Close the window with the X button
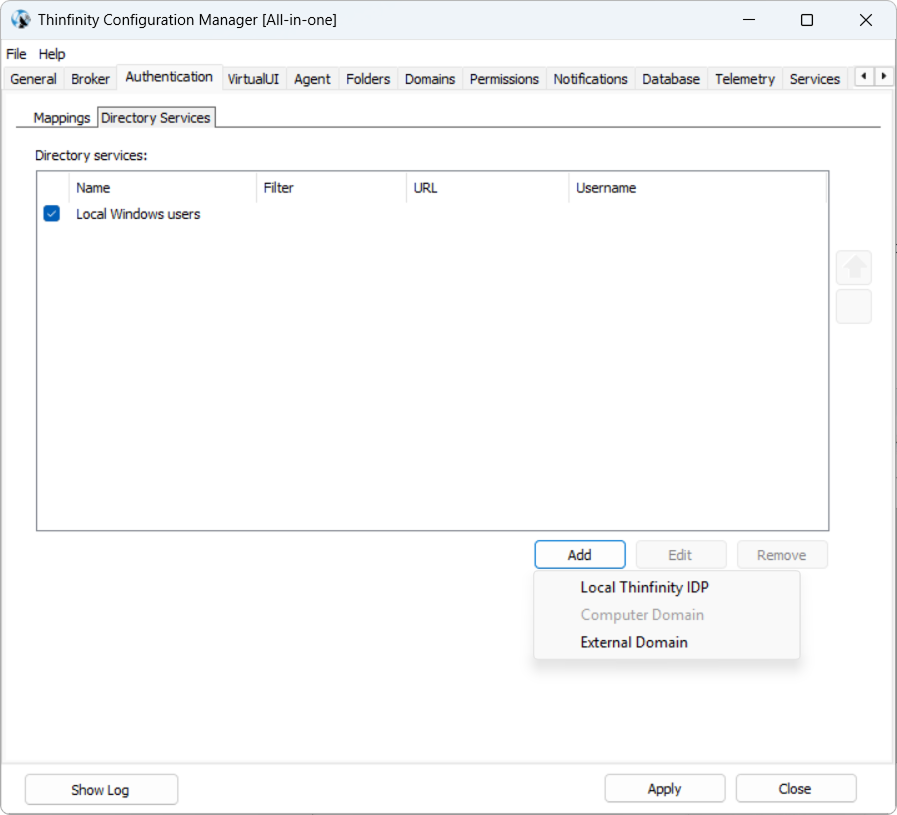Viewport: 897px width, 815px height. pos(866,20)
